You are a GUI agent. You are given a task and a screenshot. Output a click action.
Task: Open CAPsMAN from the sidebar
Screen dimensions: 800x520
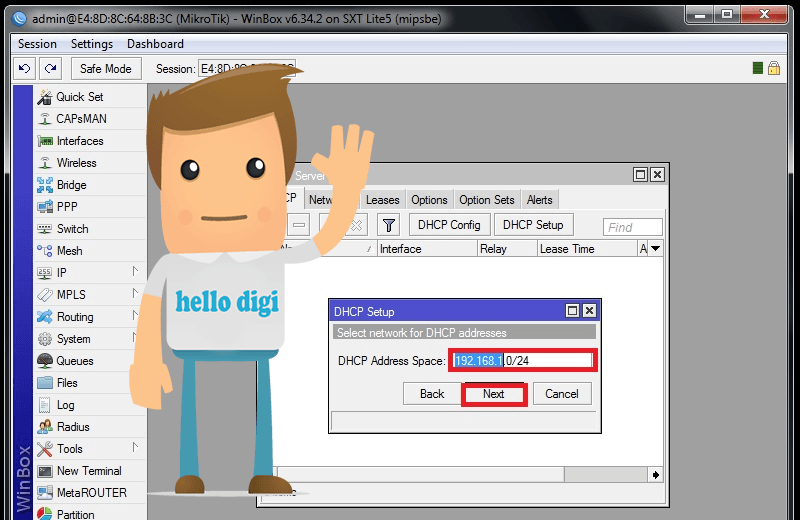pyautogui.click(x=81, y=119)
